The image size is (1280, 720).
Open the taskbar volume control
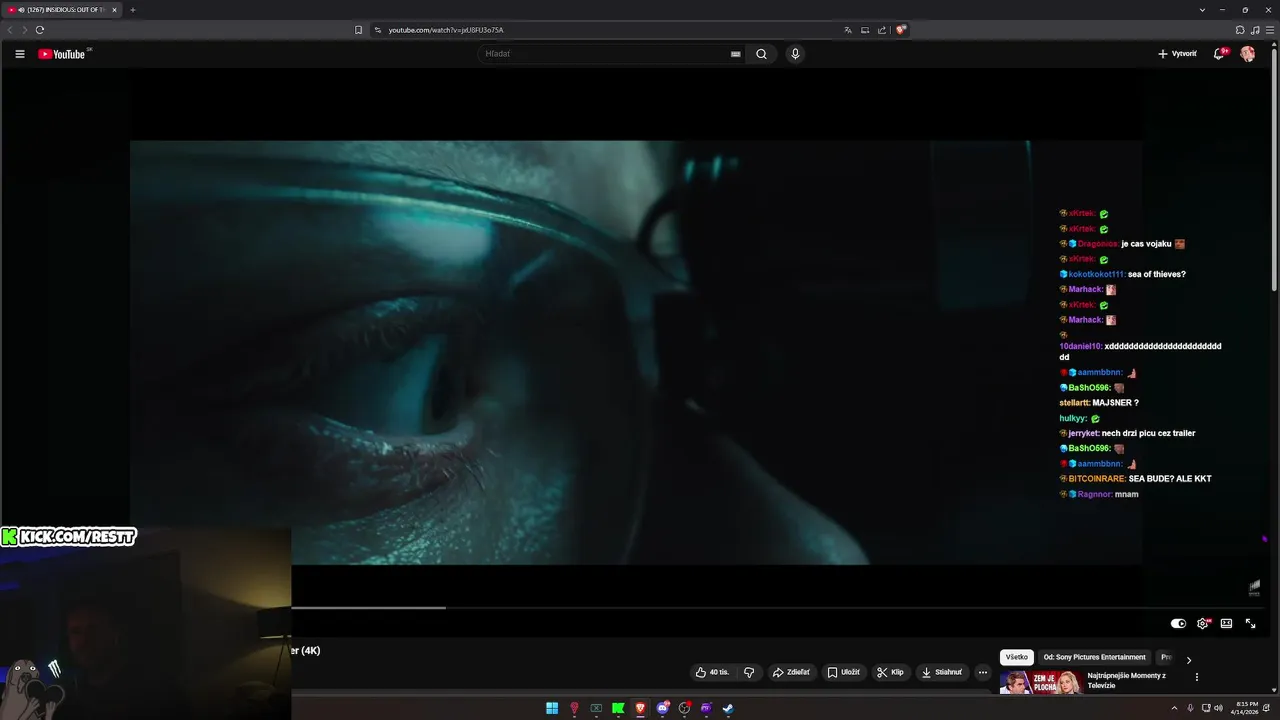click(1218, 708)
